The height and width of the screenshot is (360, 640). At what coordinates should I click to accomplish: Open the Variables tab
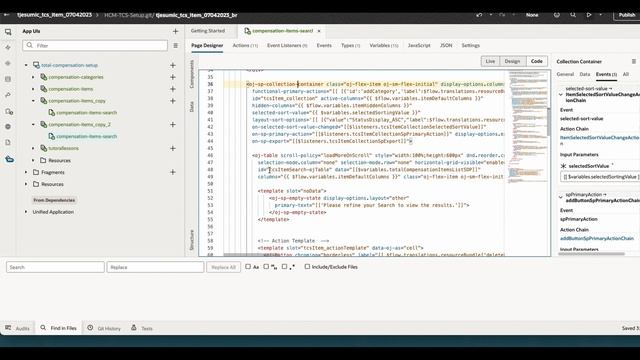click(384, 45)
